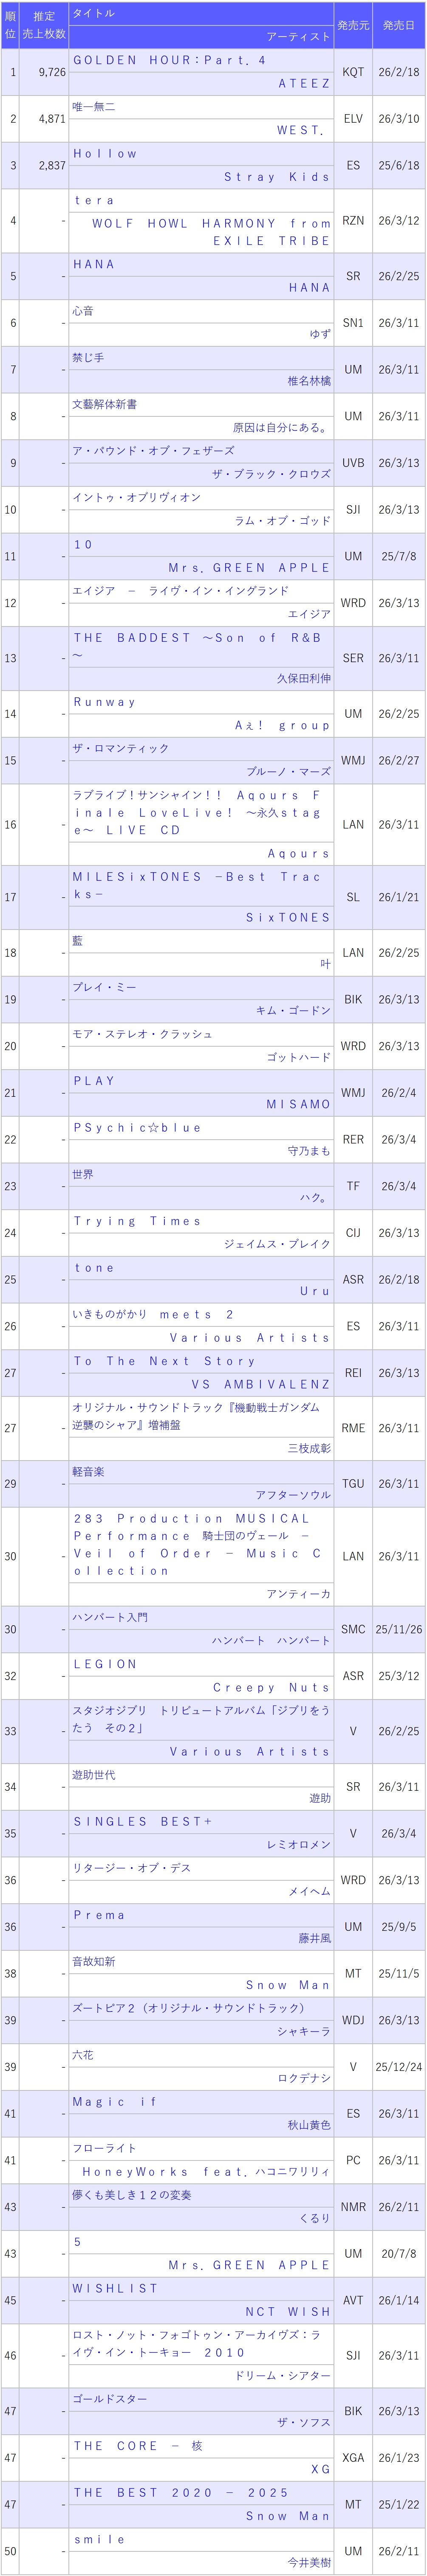Select the artist SixTONES
This screenshot has height=2576, width=427.
[x=288, y=917]
